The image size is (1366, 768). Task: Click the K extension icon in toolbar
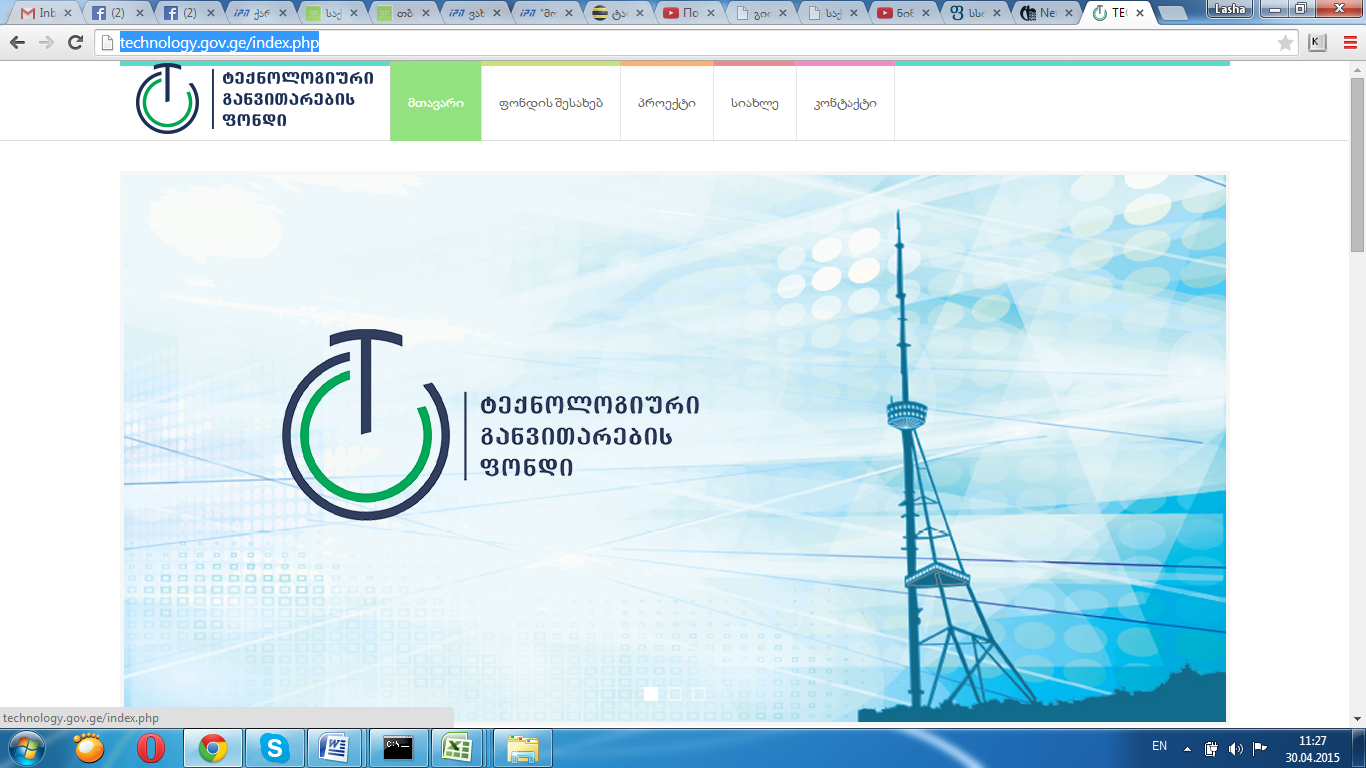[x=1317, y=43]
